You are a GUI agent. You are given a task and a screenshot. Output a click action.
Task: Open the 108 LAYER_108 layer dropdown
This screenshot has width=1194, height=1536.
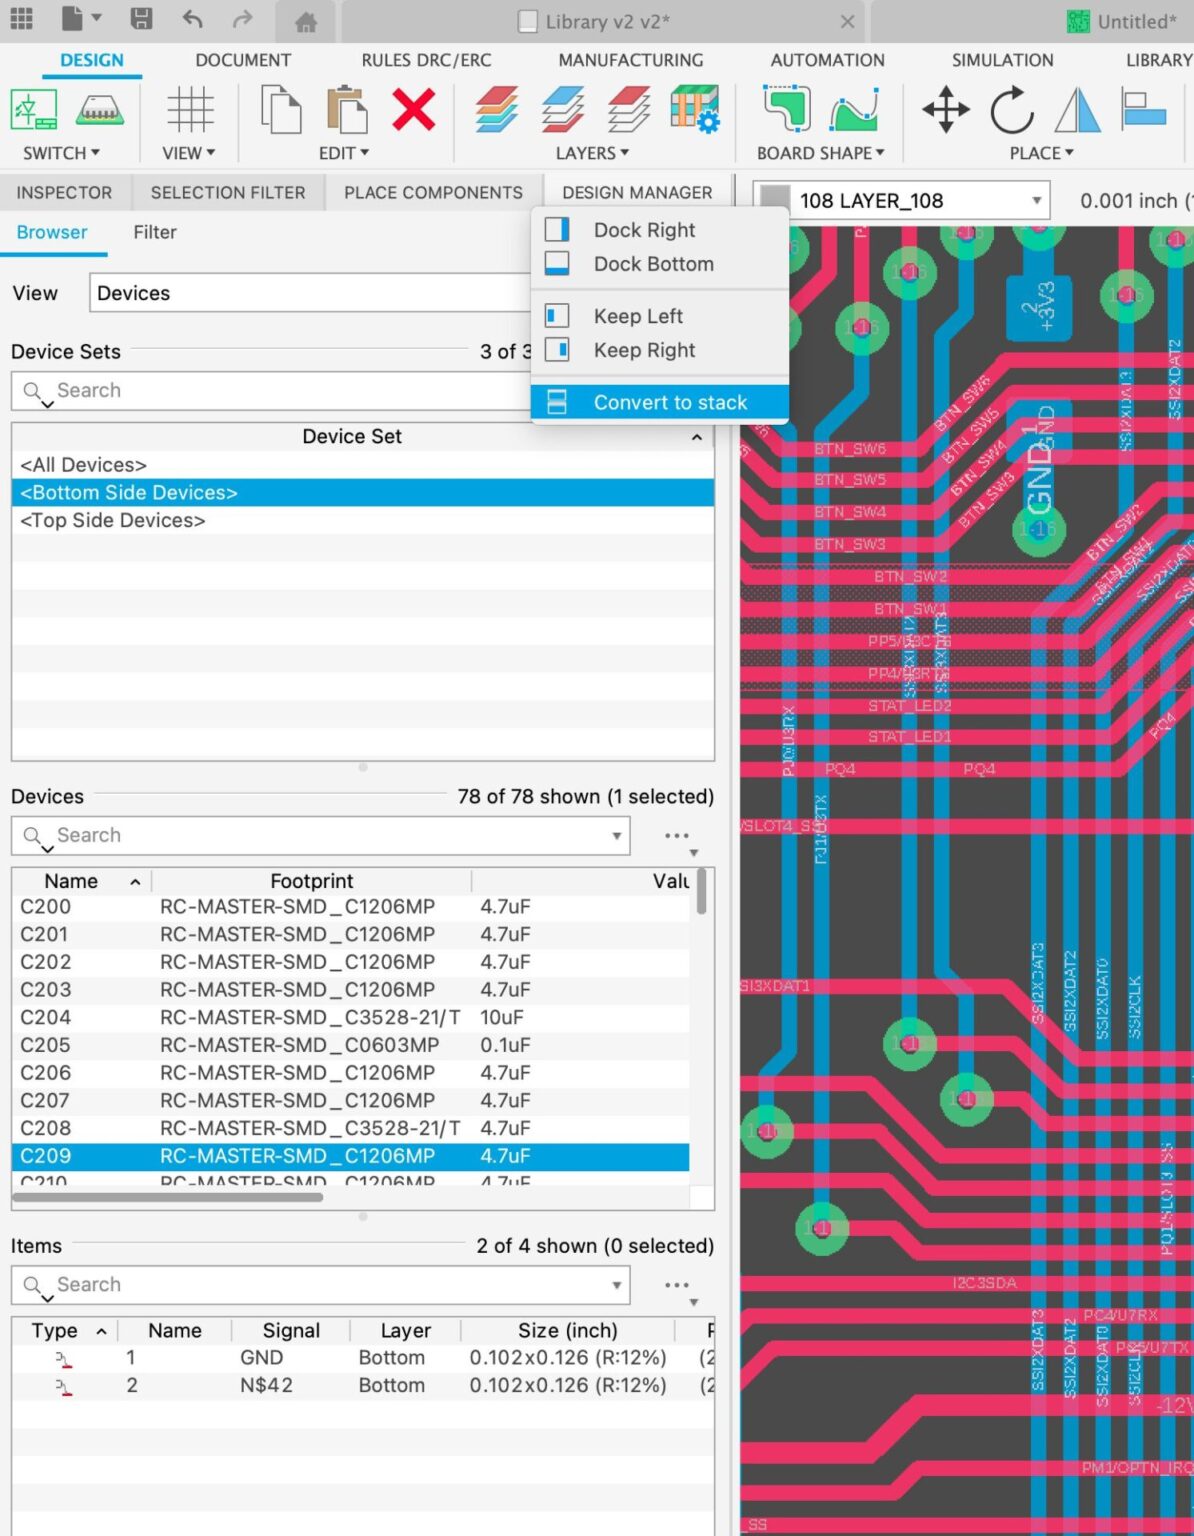(x=1035, y=200)
